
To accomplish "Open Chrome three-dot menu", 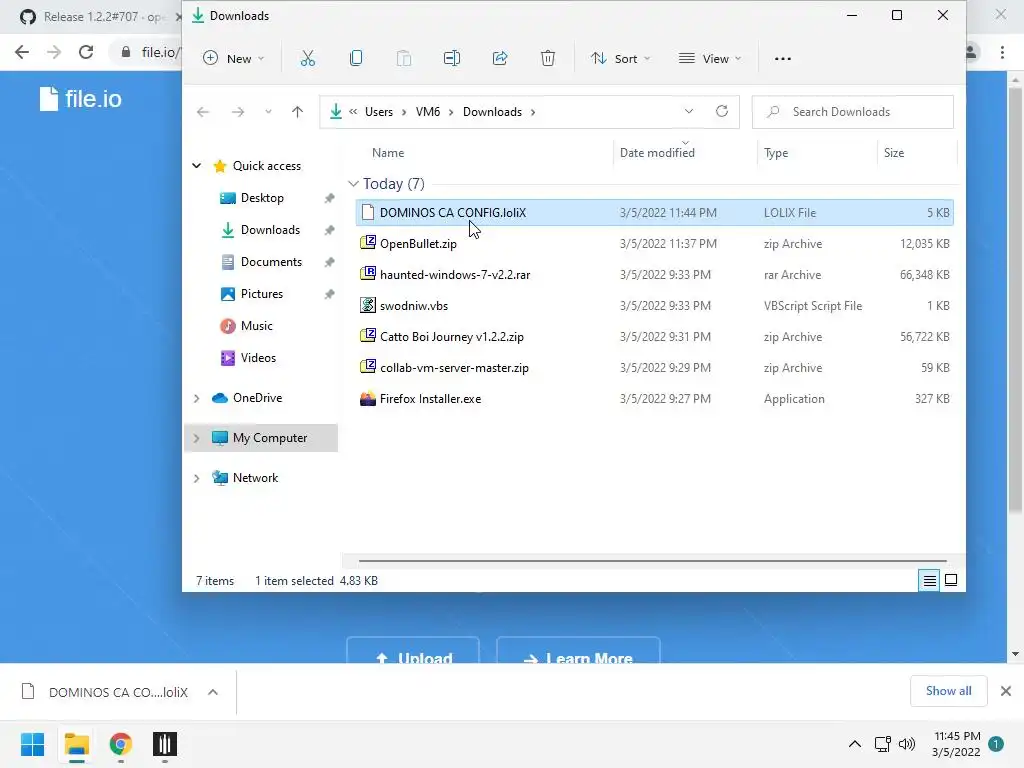I will point(1002,52).
